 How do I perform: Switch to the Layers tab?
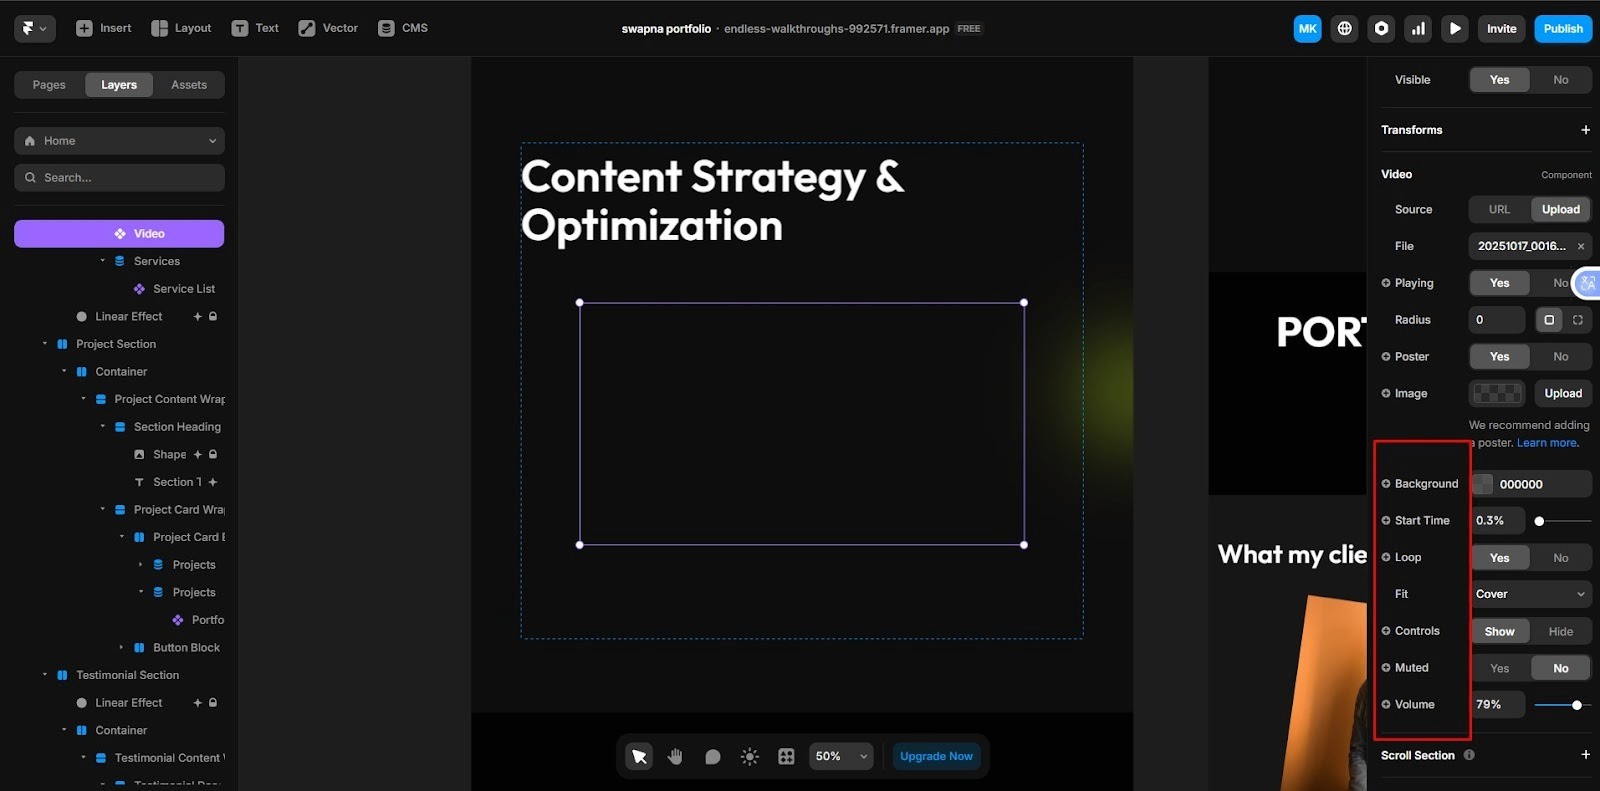[x=119, y=85]
